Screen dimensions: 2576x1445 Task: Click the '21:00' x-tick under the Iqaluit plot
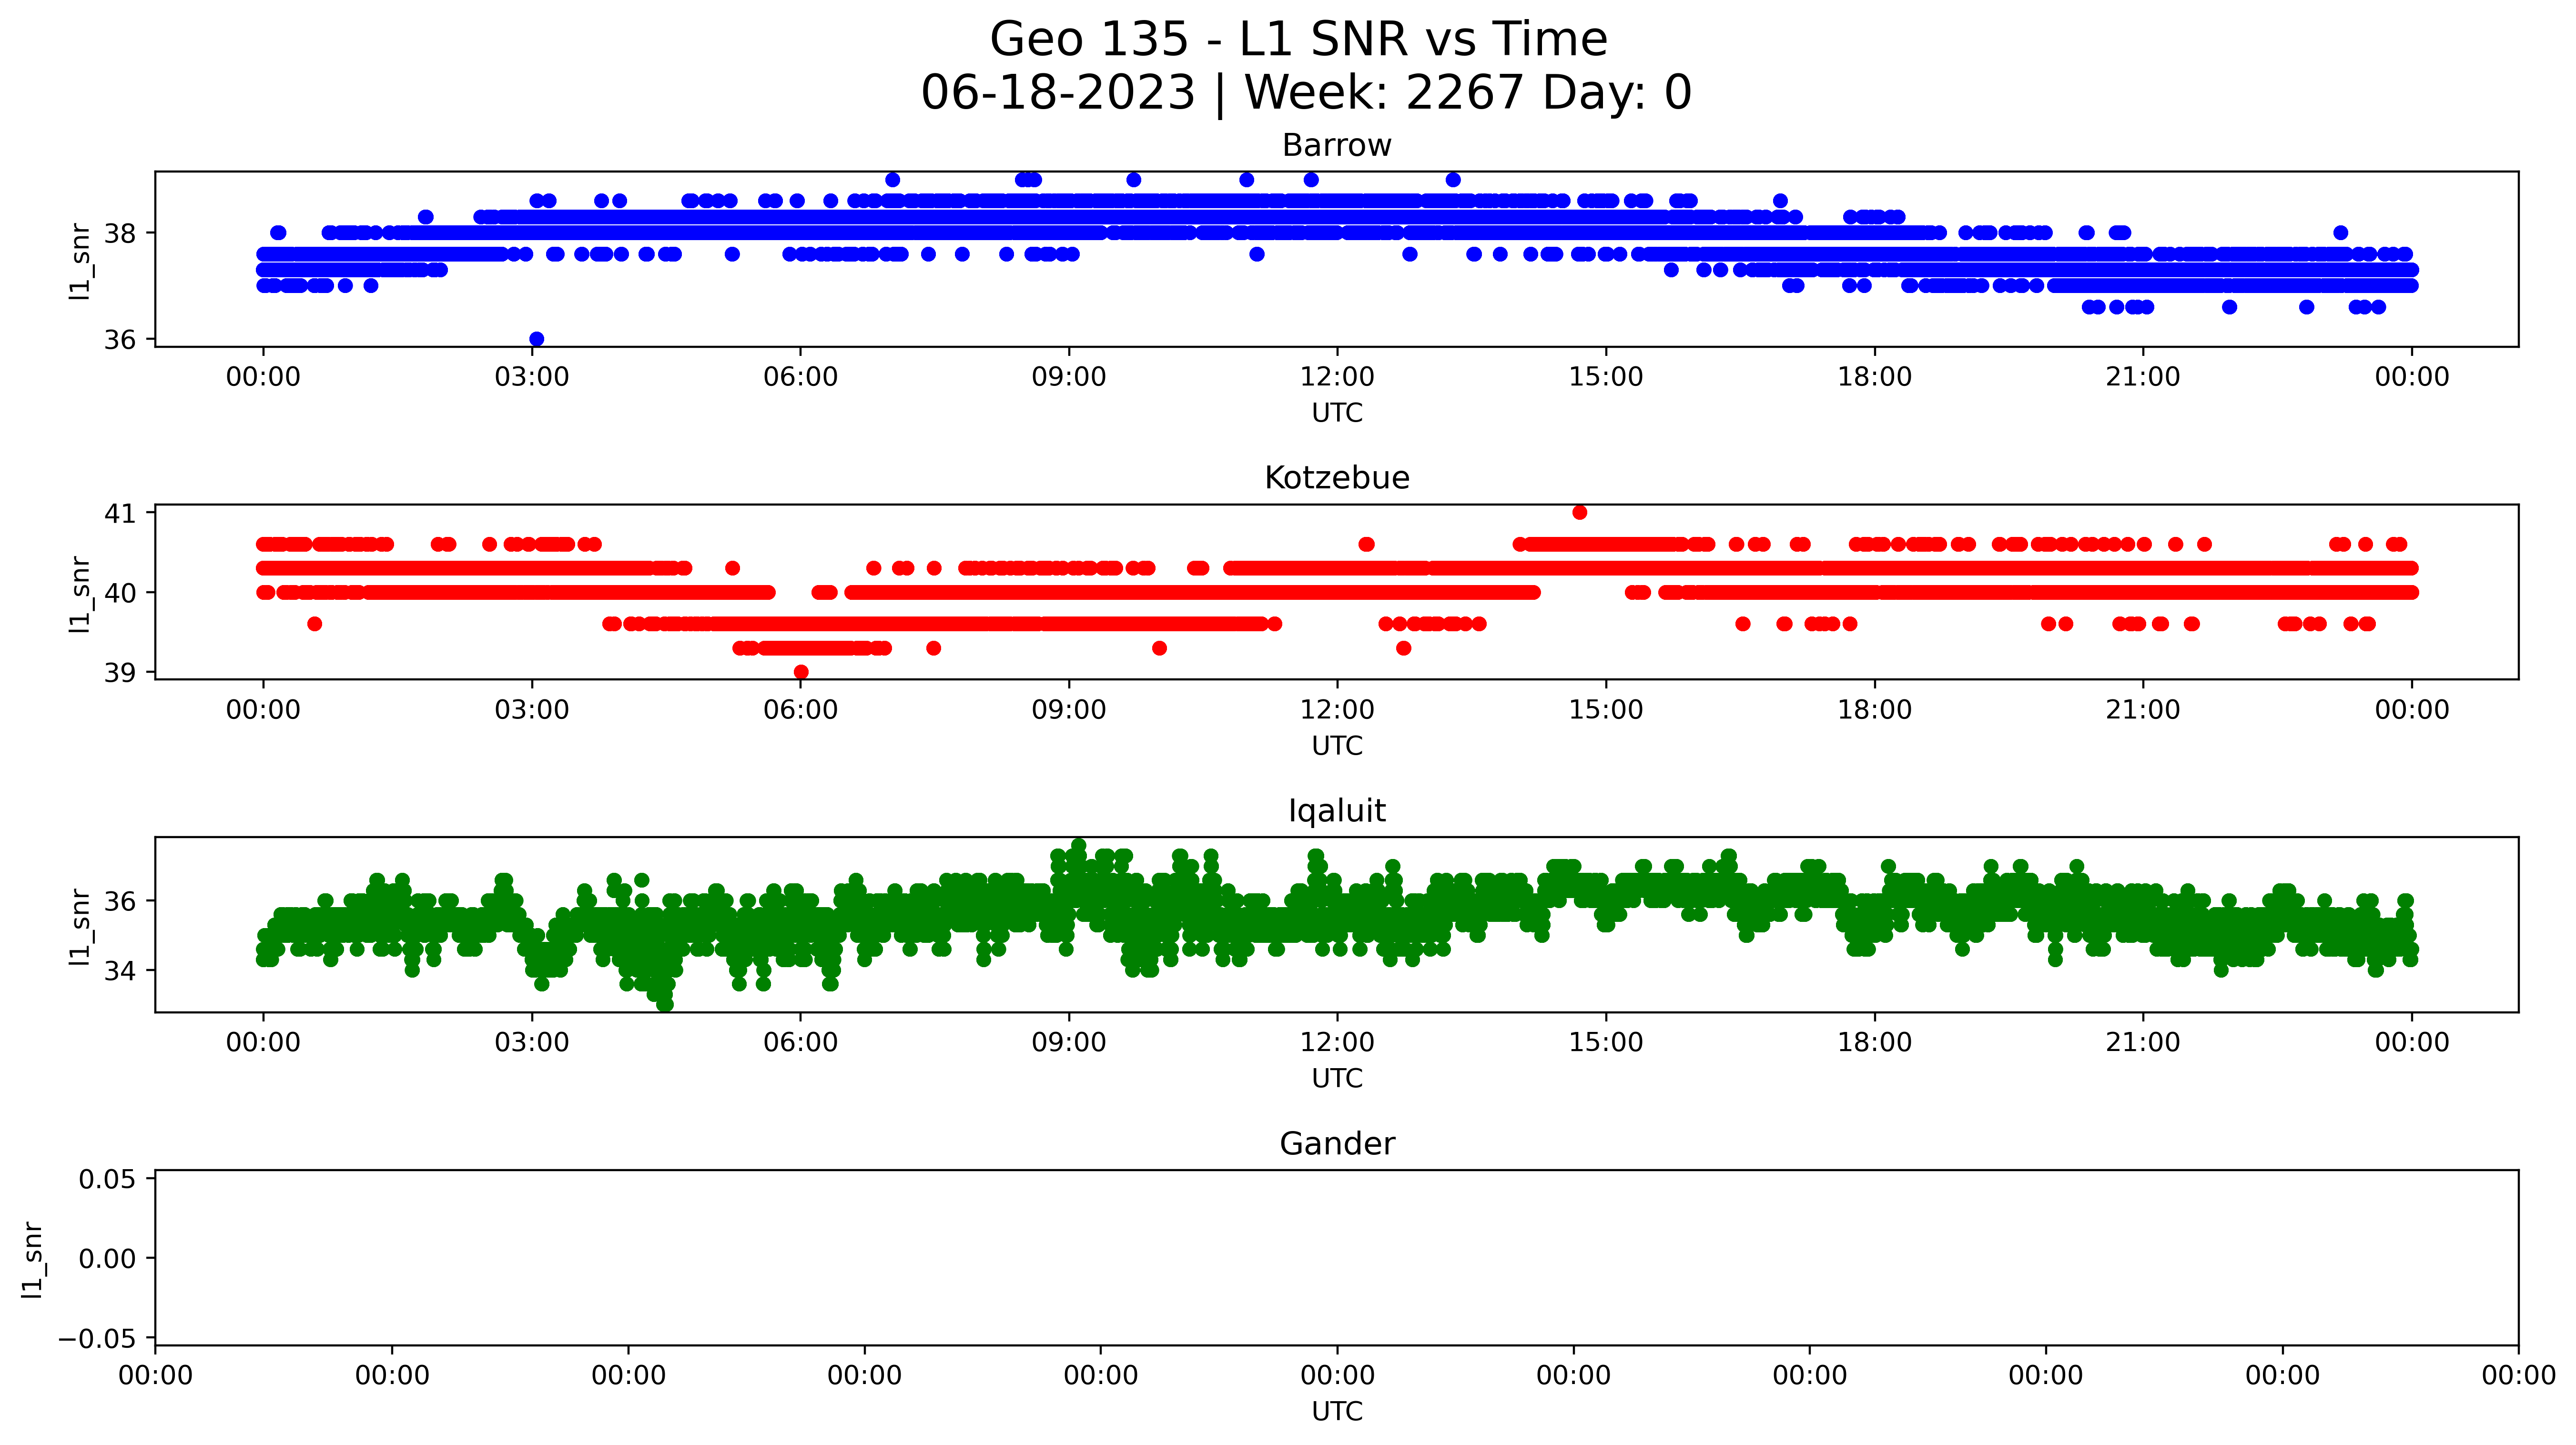tap(2143, 1042)
